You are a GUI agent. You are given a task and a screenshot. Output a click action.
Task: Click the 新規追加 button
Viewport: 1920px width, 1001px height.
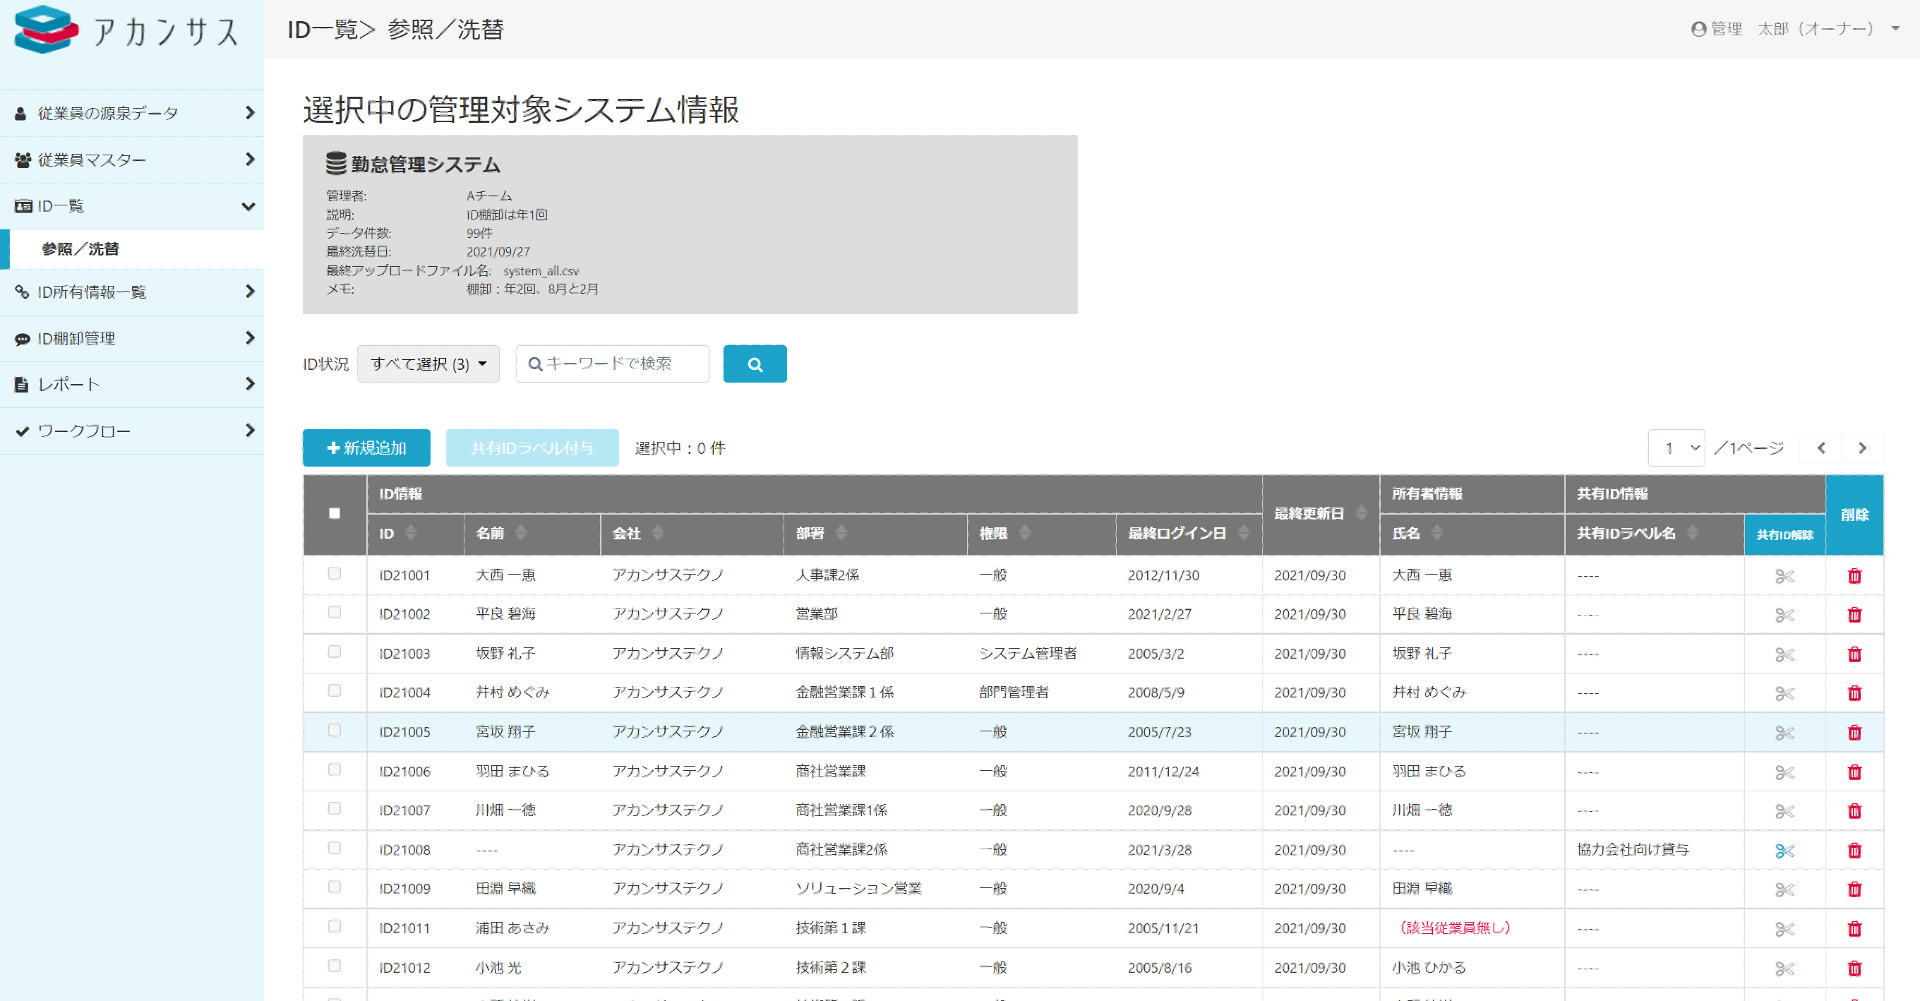366,447
